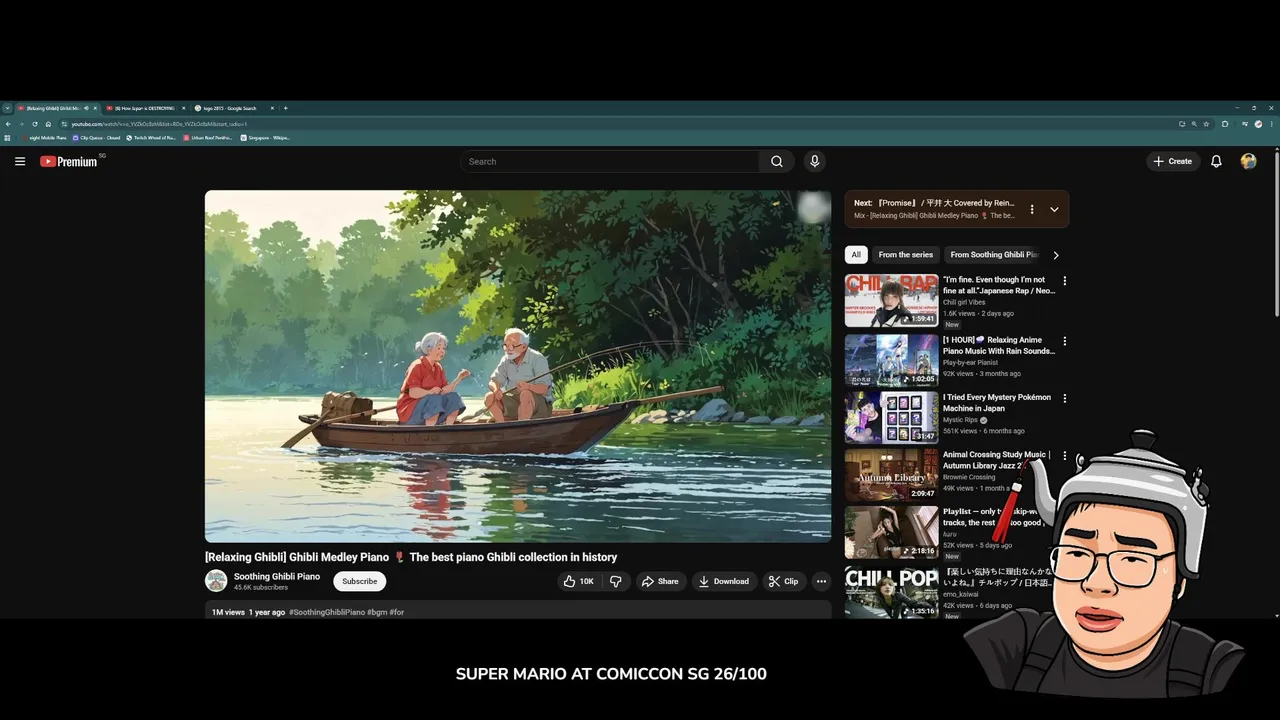Open the Soothing Ghibli Piano channel name

(x=277, y=576)
